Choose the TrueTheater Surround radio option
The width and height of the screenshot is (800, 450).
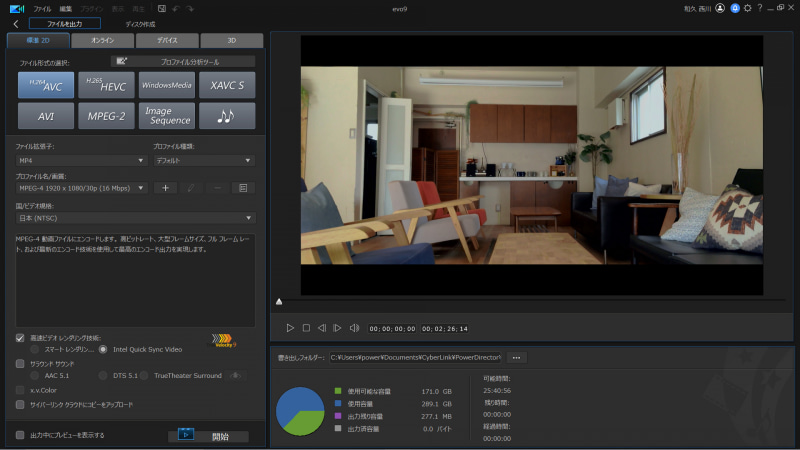pos(144,376)
